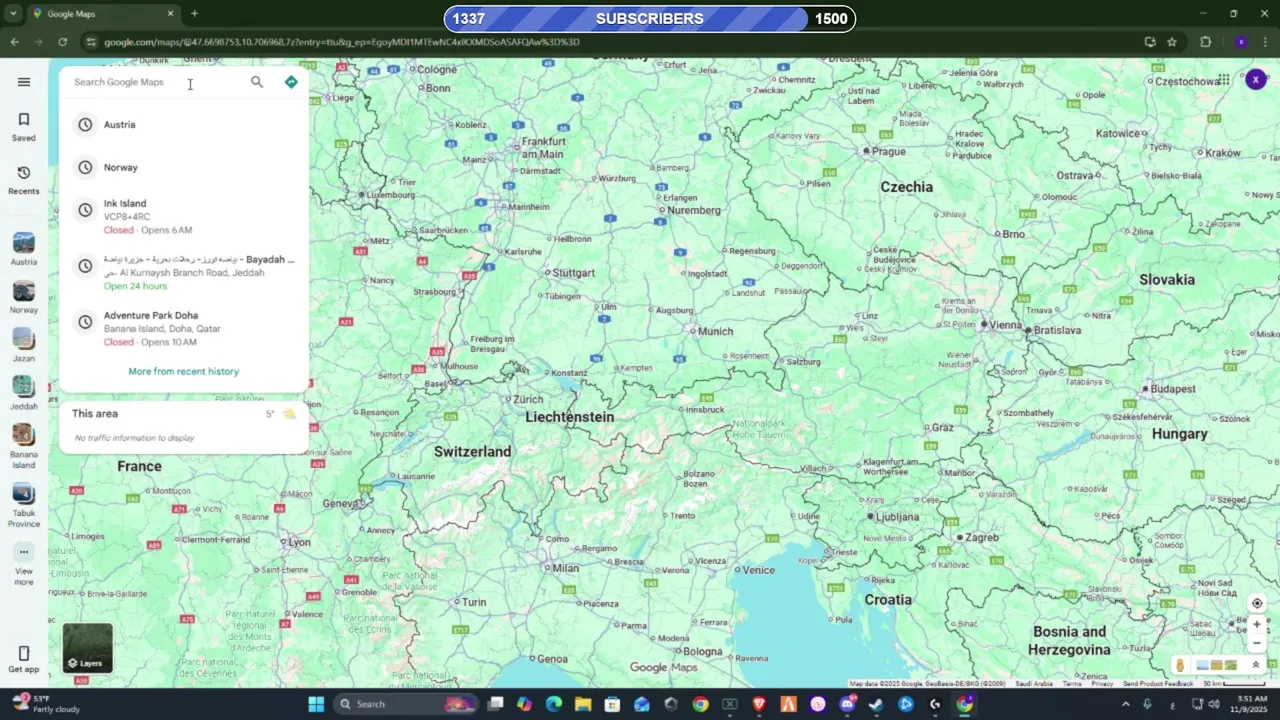Click Send Product Feedback link
The width and height of the screenshot is (1280, 720).
pos(1158,684)
